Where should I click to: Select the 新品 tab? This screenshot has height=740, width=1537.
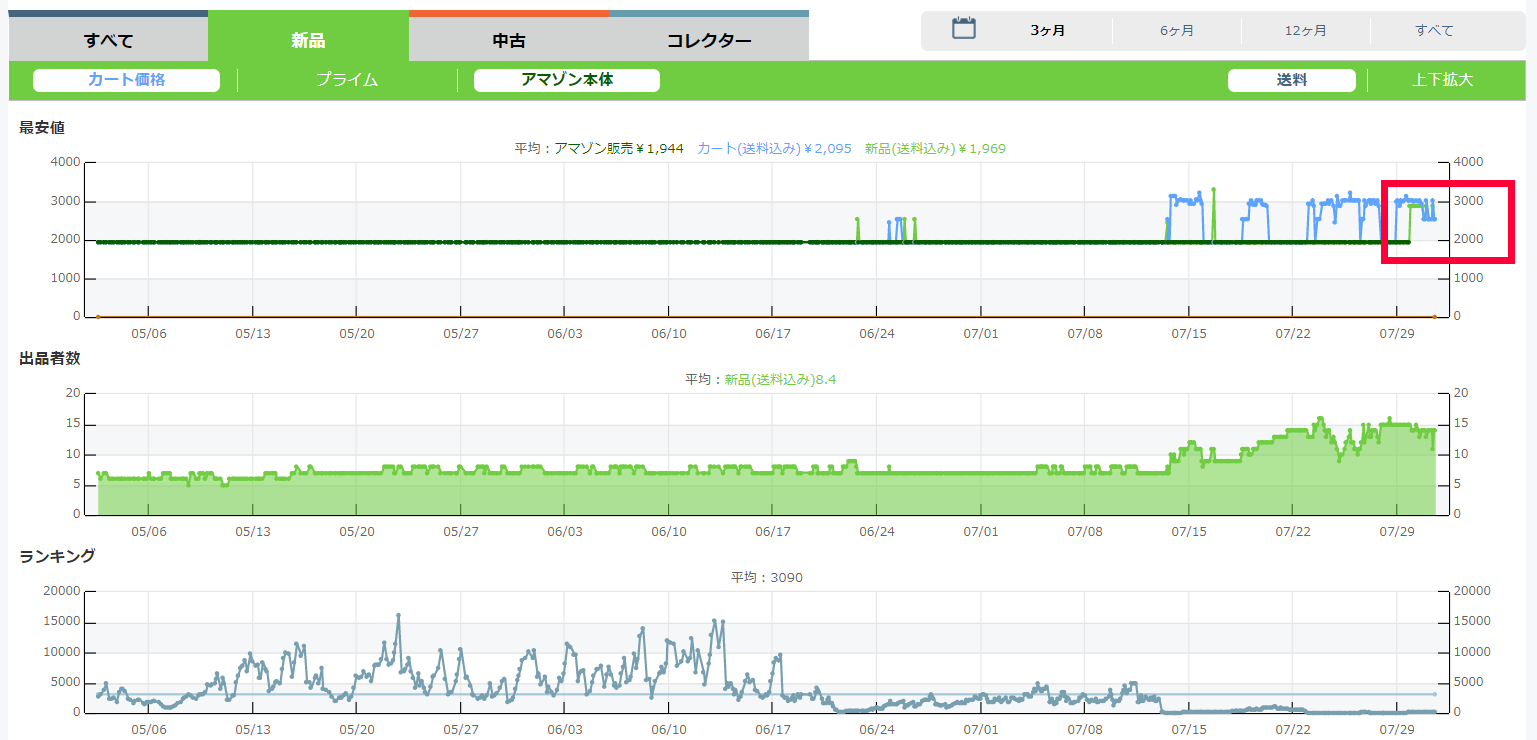tap(308, 41)
